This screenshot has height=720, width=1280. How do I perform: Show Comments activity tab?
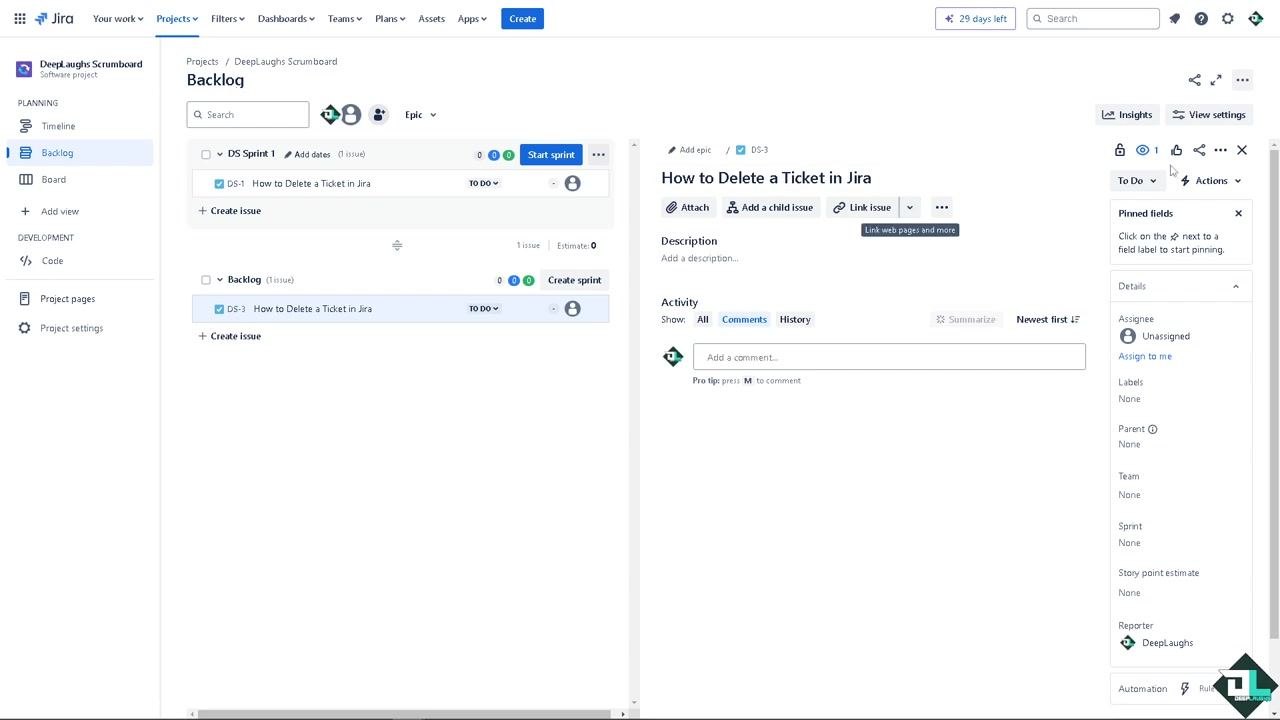744,320
